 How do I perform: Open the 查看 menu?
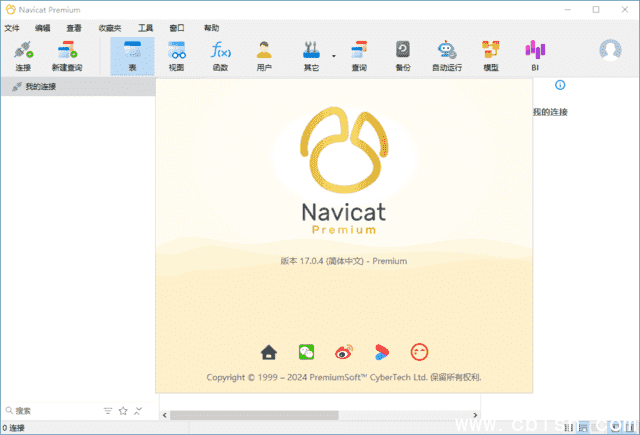point(74,28)
